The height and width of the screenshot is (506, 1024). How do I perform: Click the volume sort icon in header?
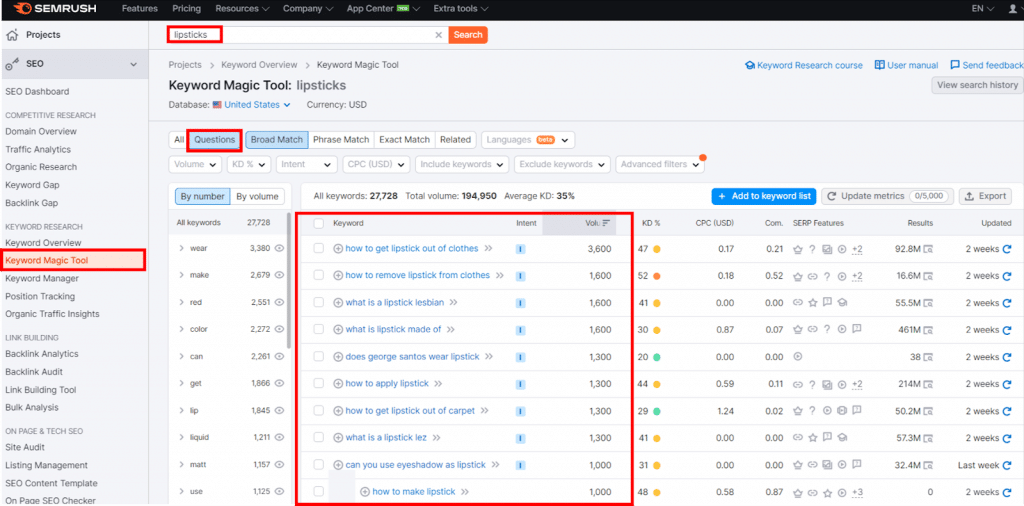click(606, 223)
